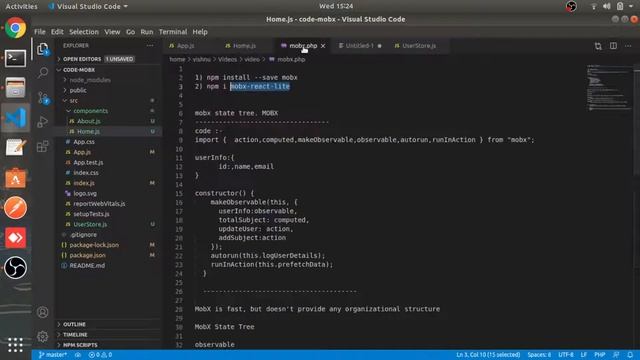
Task: Open the Explorer view in activity bar
Action: point(43,49)
